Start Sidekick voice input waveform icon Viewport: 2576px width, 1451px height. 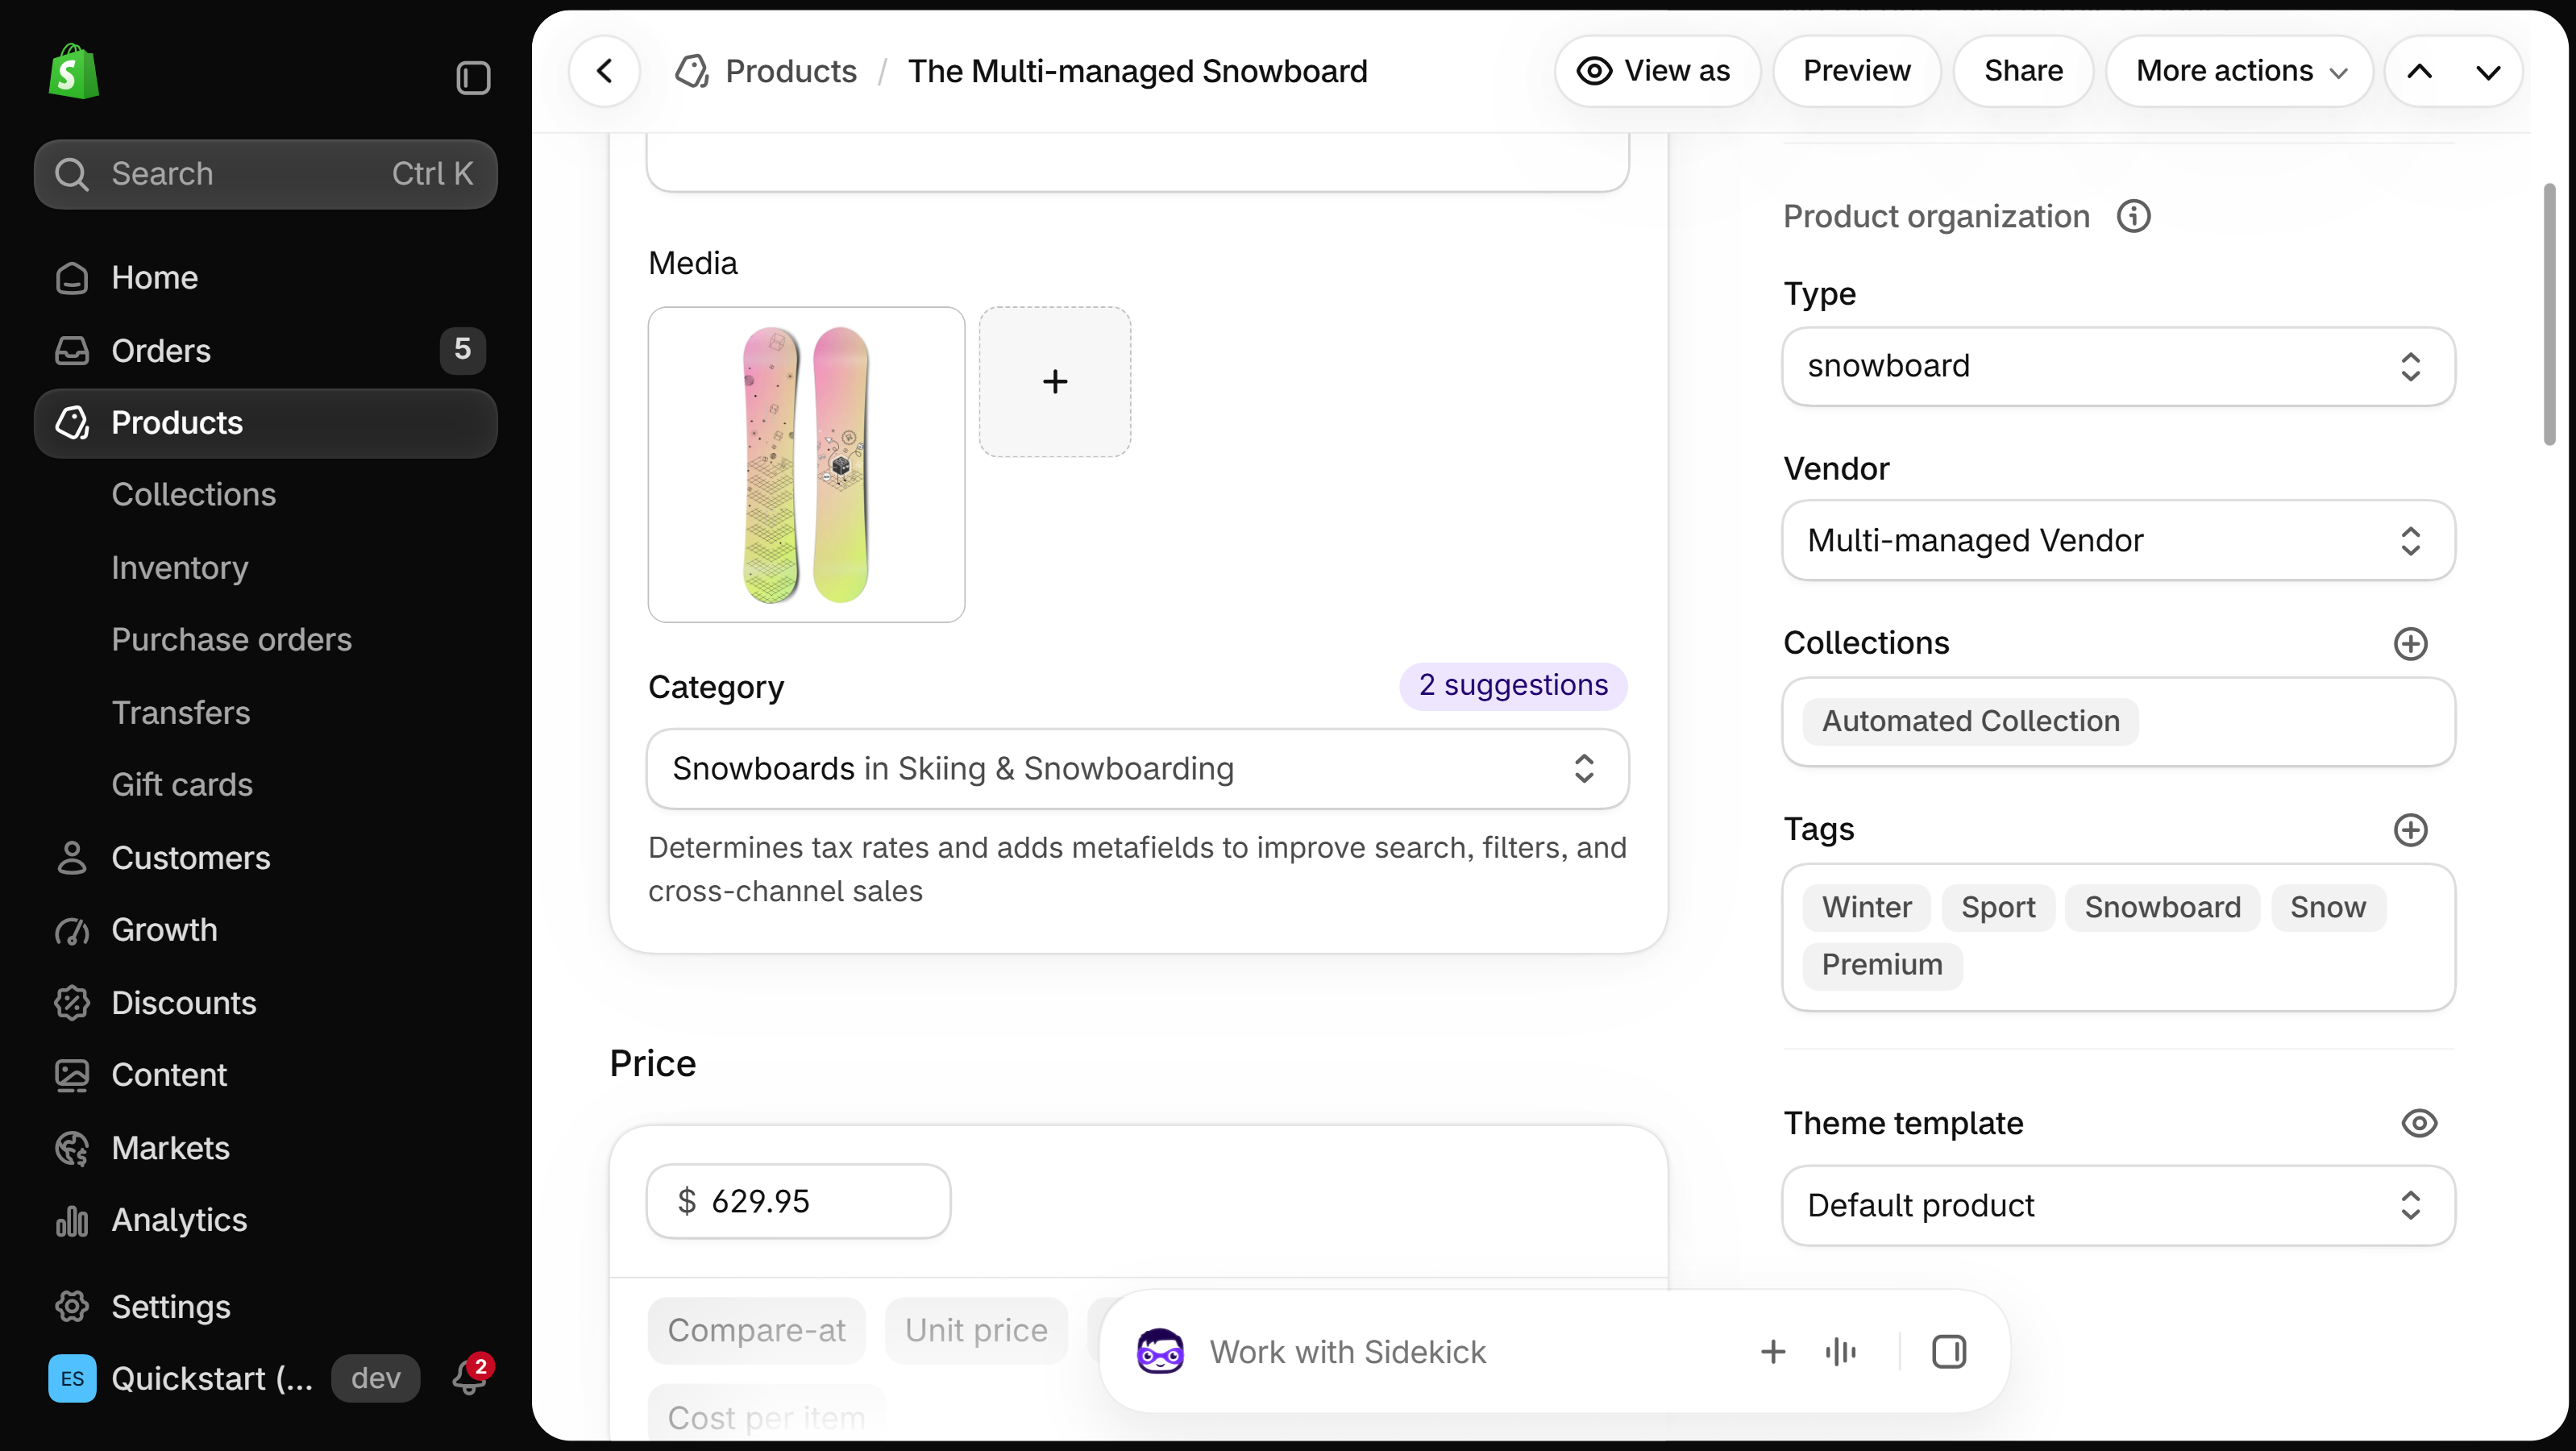(1840, 1352)
